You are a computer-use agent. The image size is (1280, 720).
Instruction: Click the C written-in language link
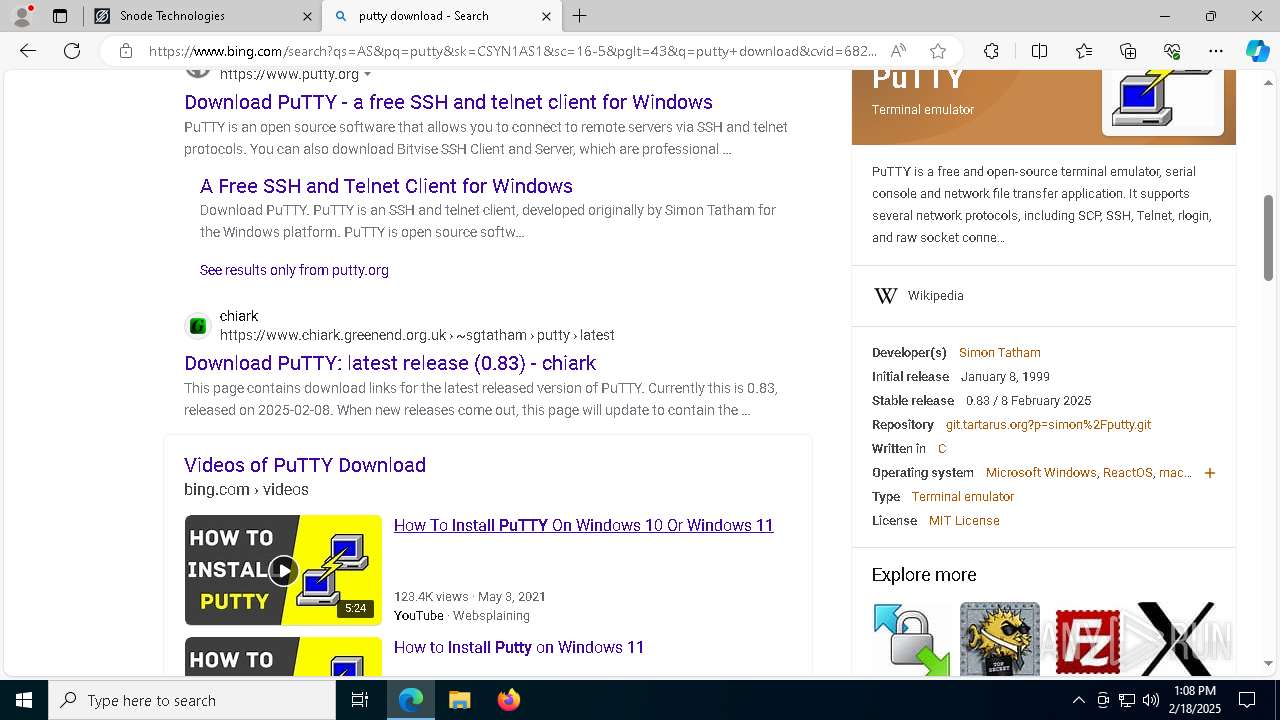click(x=942, y=449)
